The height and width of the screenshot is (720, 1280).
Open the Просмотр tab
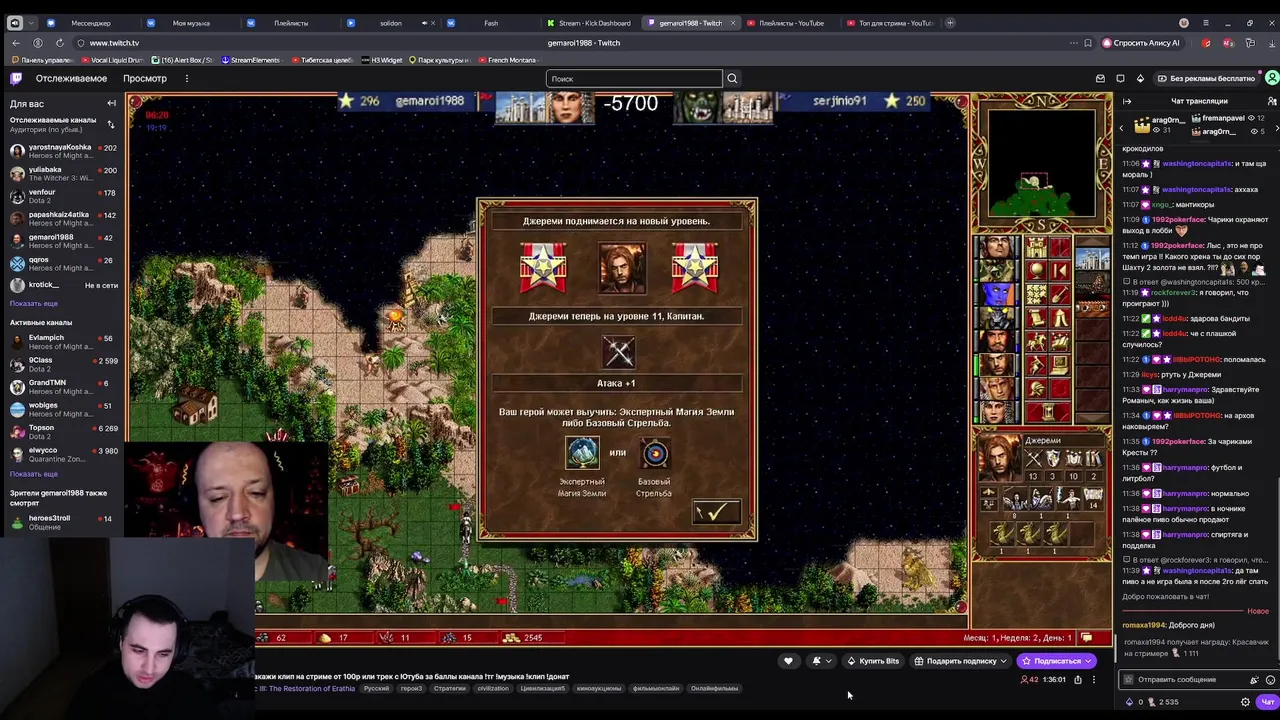pos(145,78)
